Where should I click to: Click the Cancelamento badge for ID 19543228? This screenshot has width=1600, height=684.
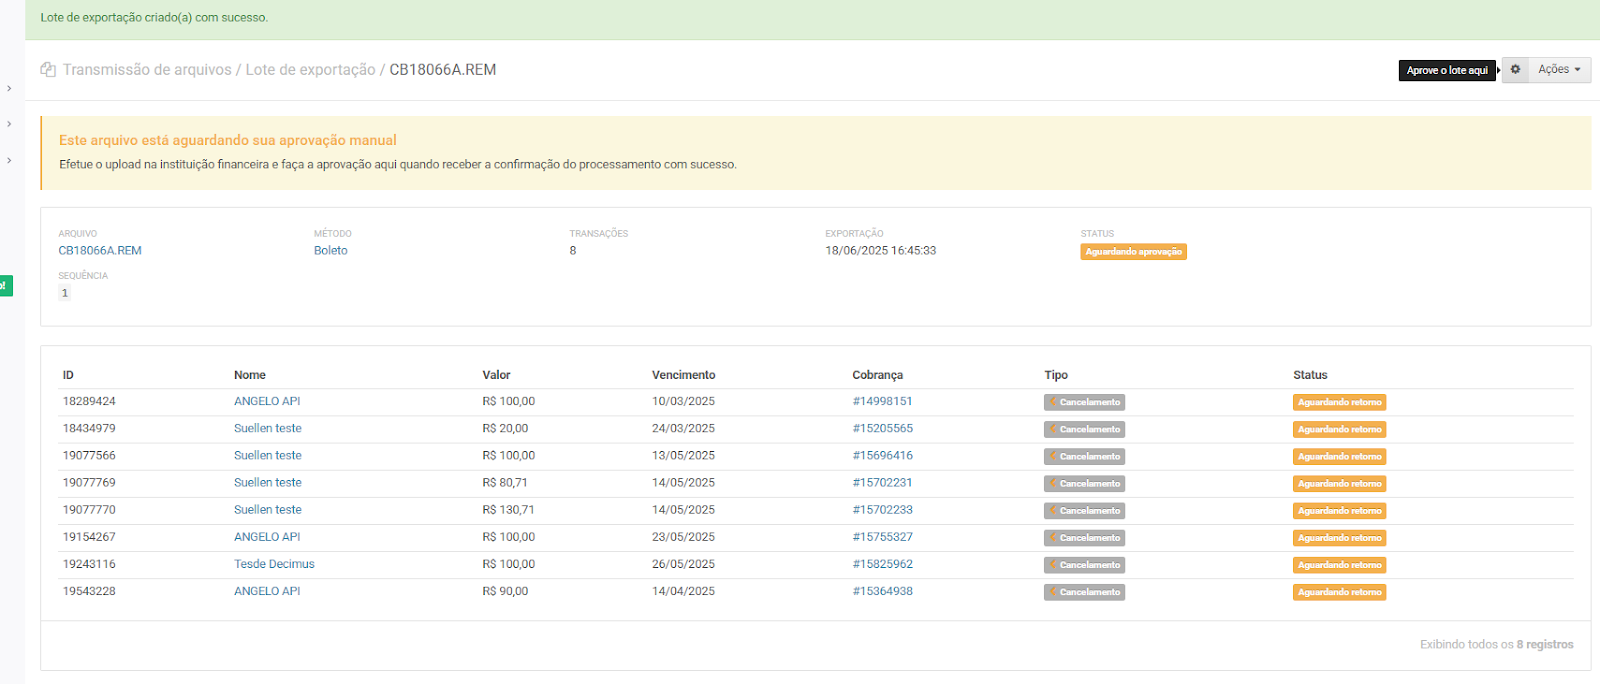click(x=1084, y=592)
